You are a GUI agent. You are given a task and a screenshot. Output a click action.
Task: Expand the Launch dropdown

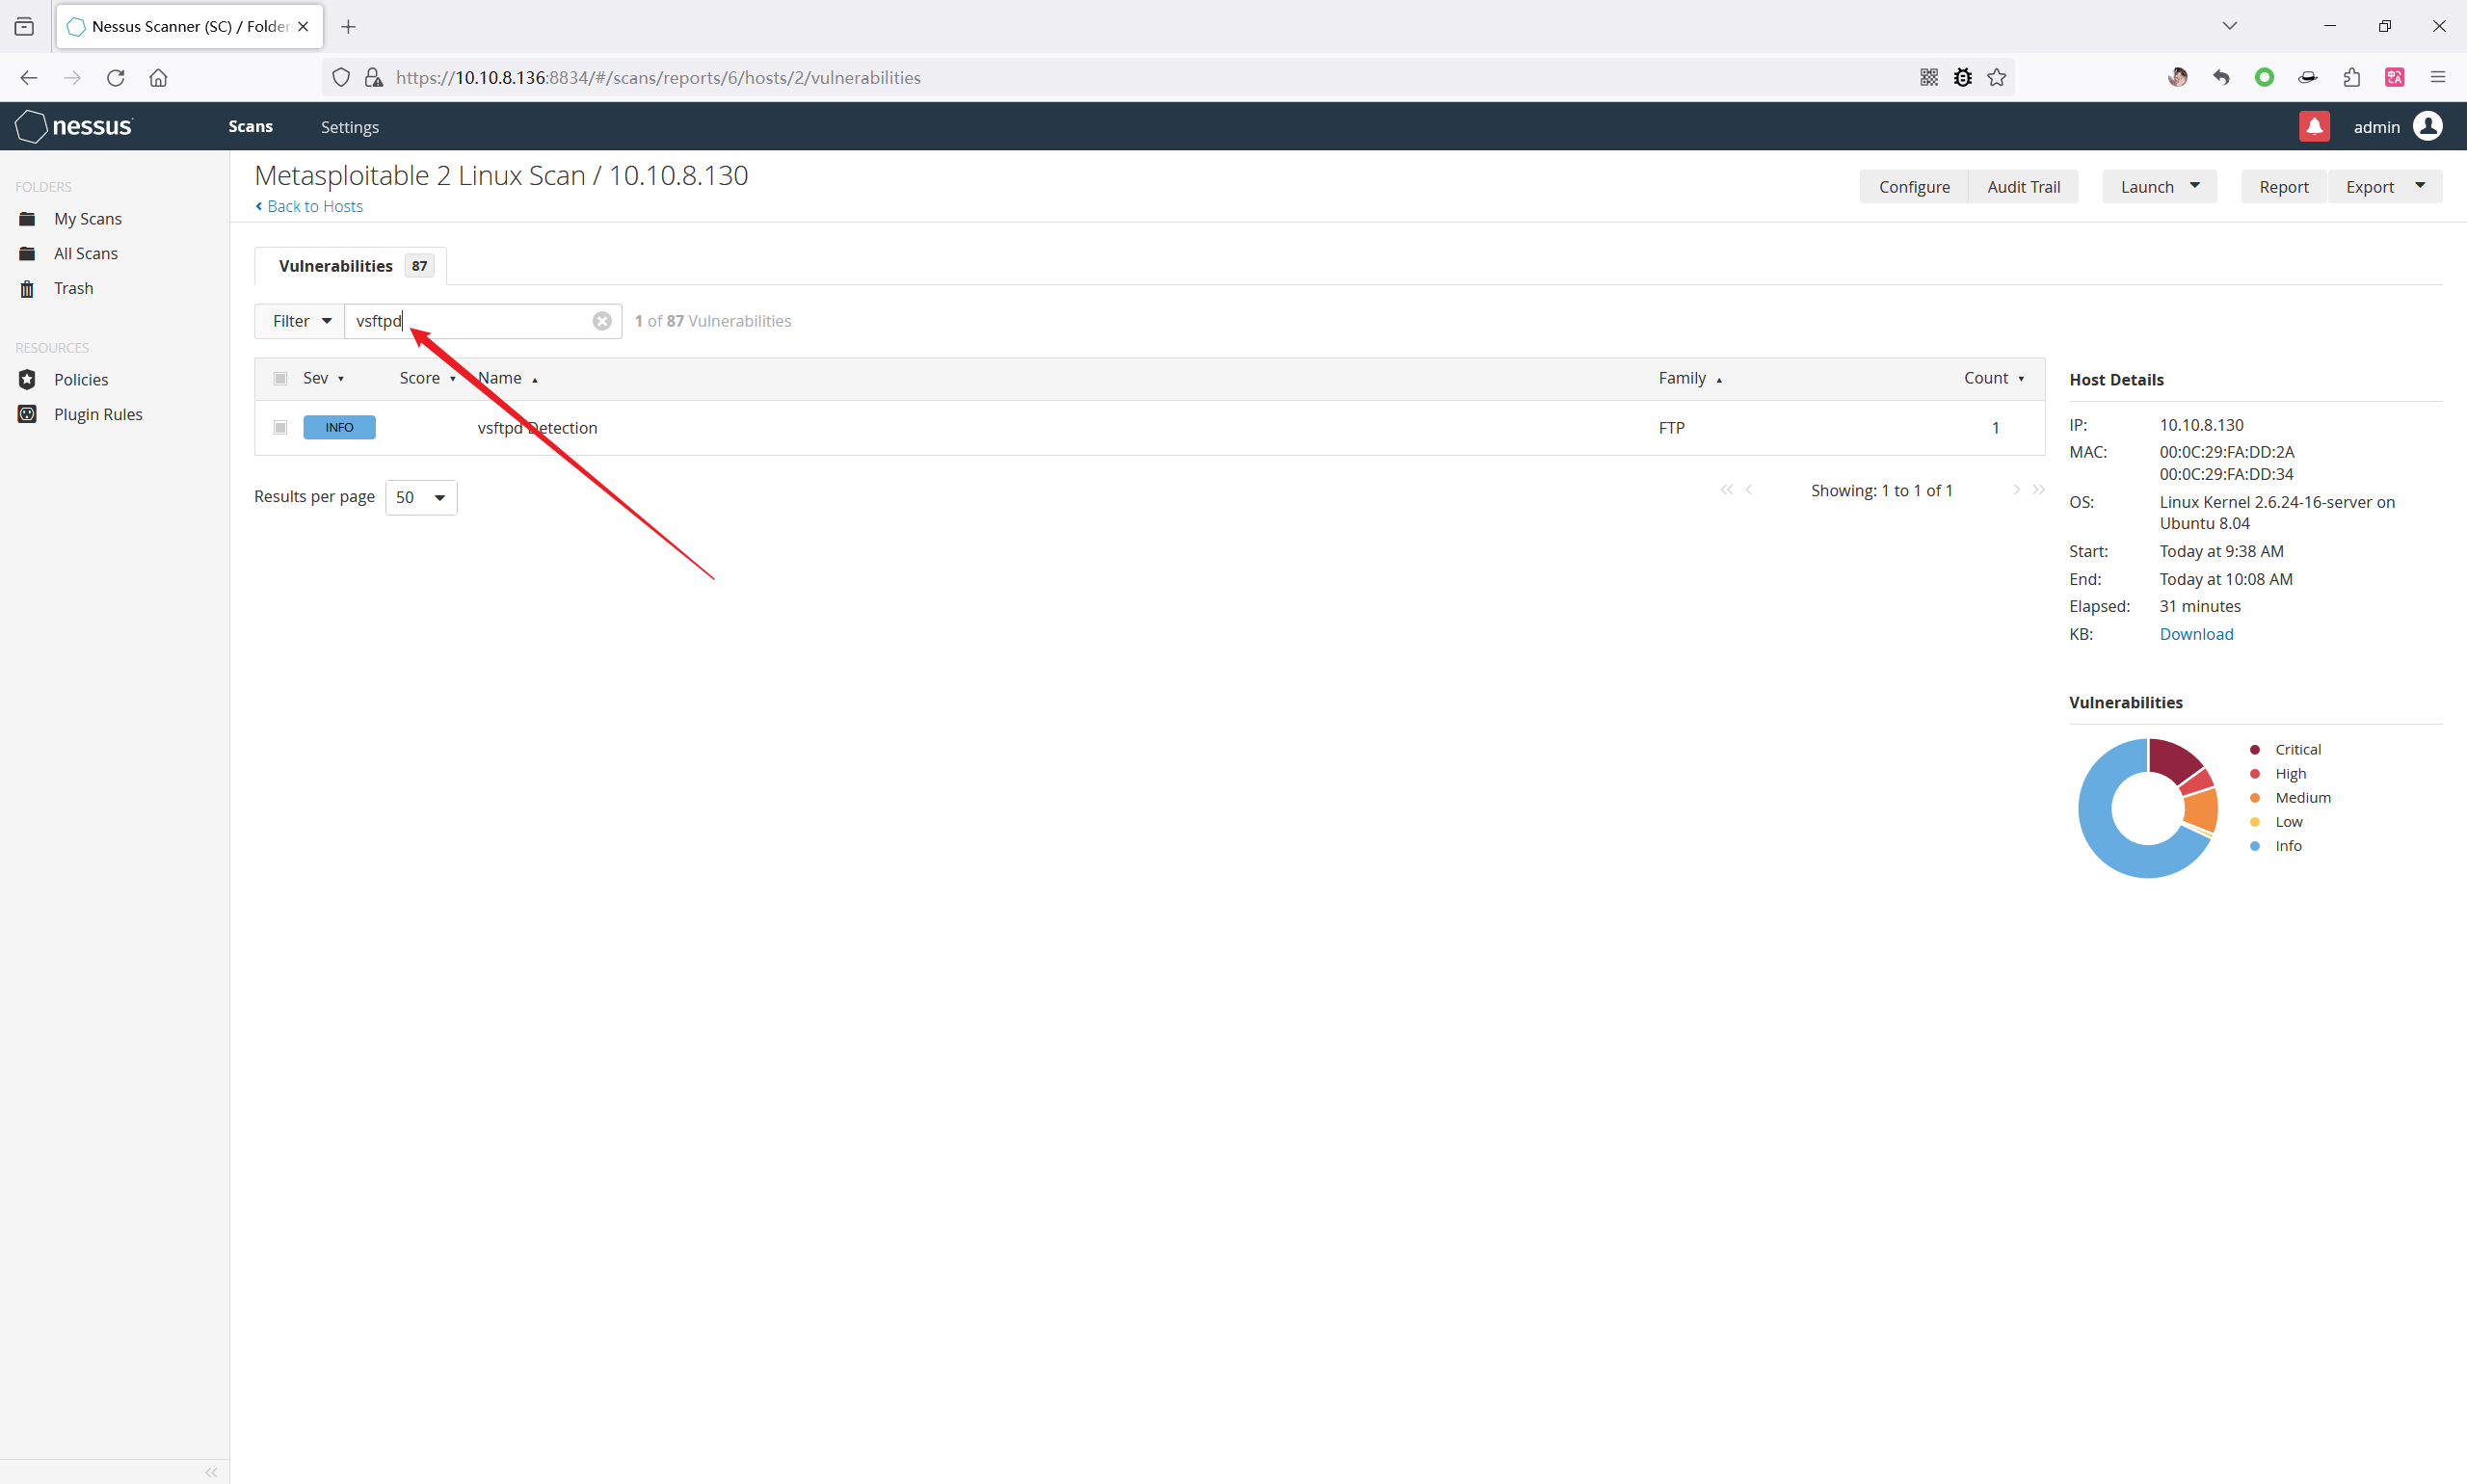(2159, 187)
